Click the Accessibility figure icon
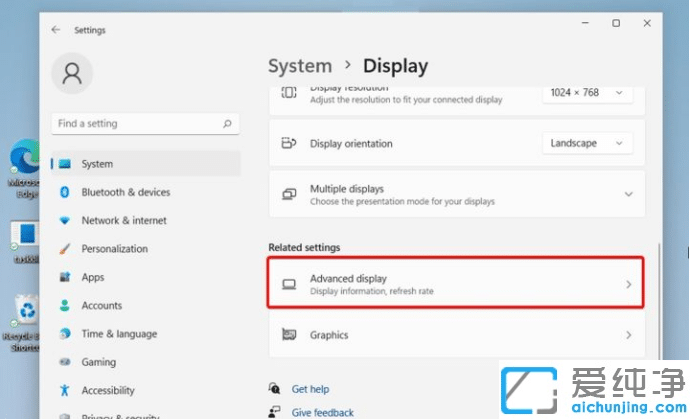 (65, 391)
